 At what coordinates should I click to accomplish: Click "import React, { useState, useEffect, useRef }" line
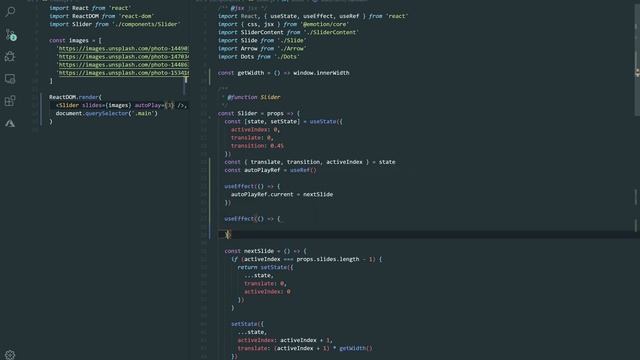(313, 16)
